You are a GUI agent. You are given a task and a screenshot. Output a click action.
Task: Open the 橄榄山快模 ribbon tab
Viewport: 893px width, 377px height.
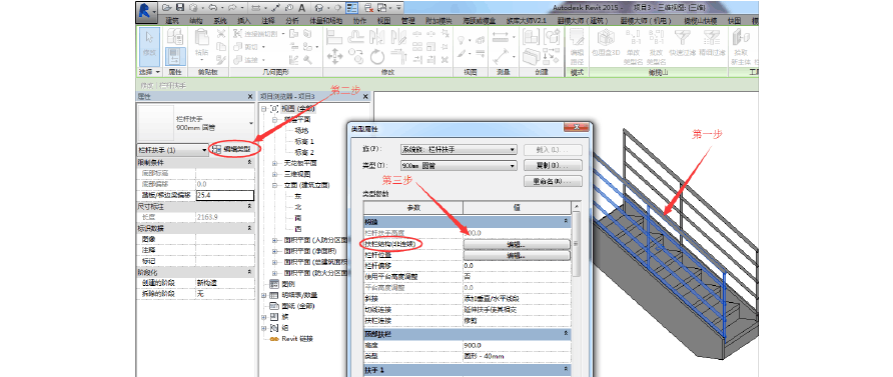pos(701,21)
